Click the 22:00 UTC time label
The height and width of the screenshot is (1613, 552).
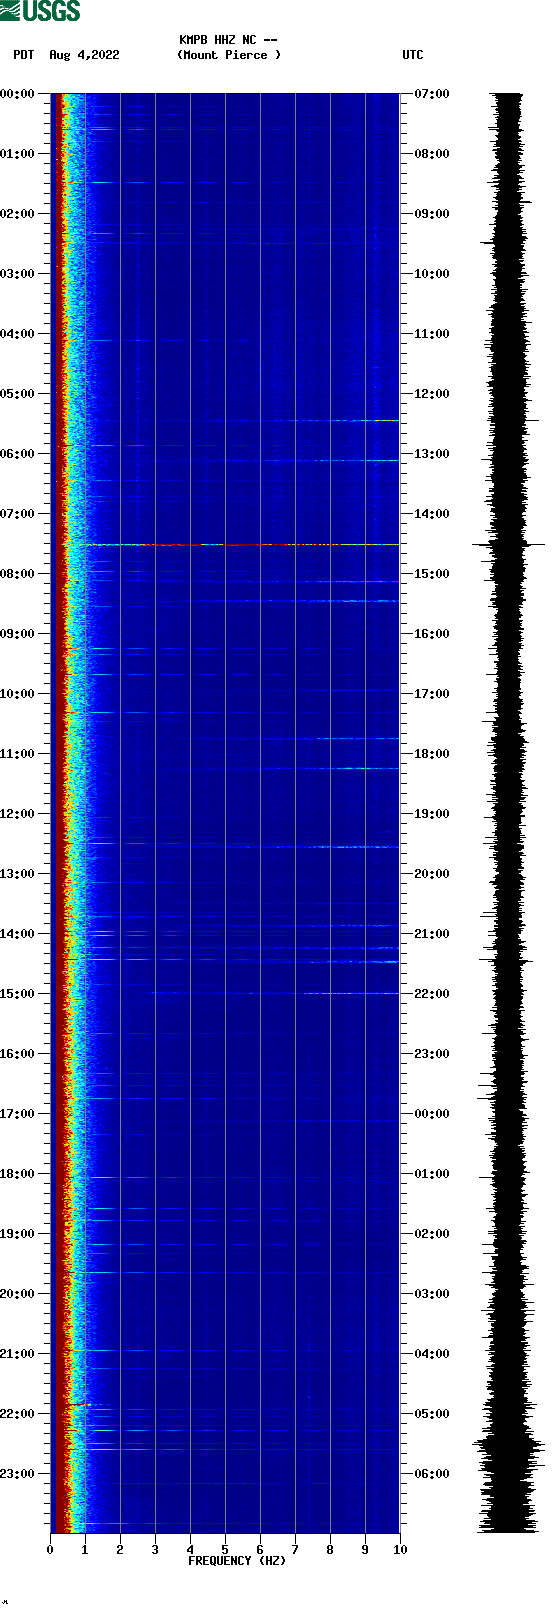point(432,994)
